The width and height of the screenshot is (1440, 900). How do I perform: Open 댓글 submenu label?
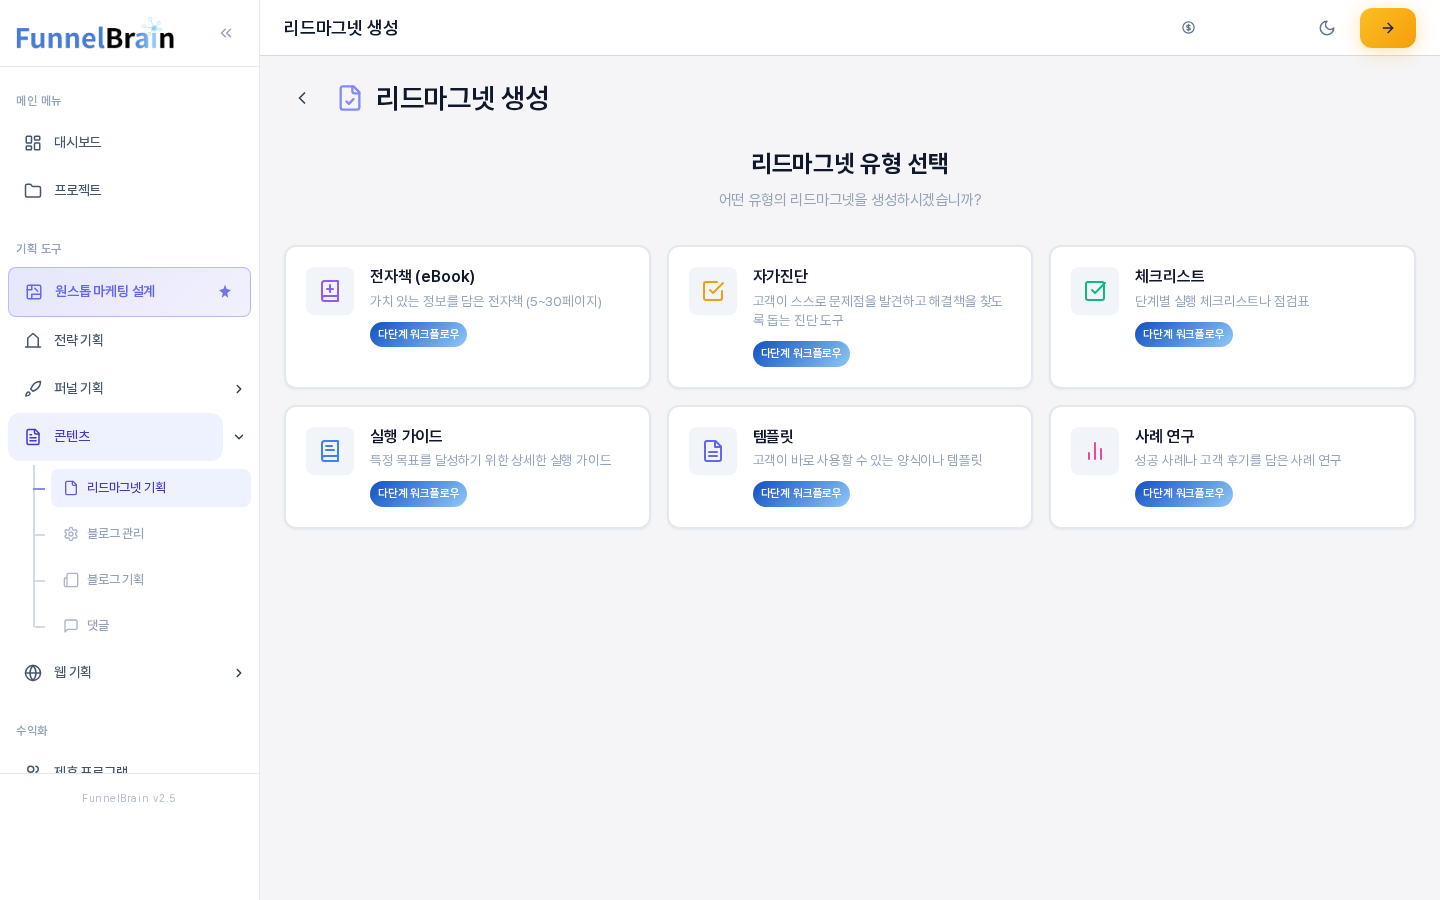(x=98, y=626)
